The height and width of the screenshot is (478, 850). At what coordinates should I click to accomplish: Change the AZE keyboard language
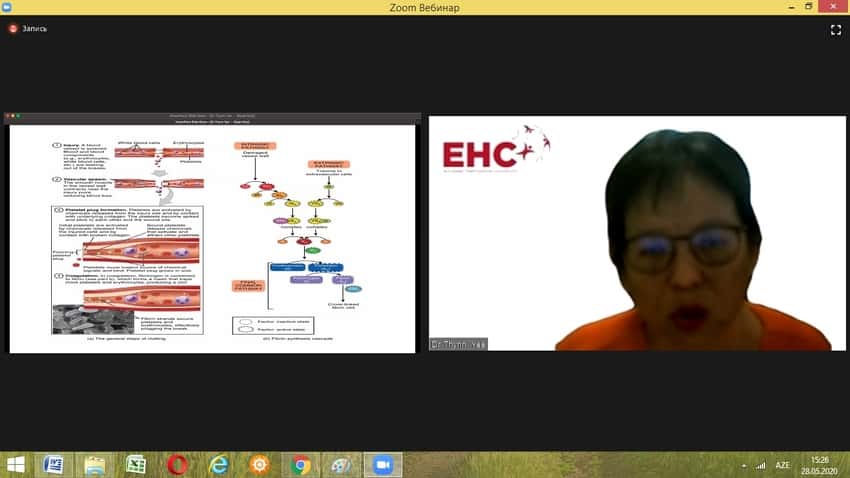click(782, 466)
